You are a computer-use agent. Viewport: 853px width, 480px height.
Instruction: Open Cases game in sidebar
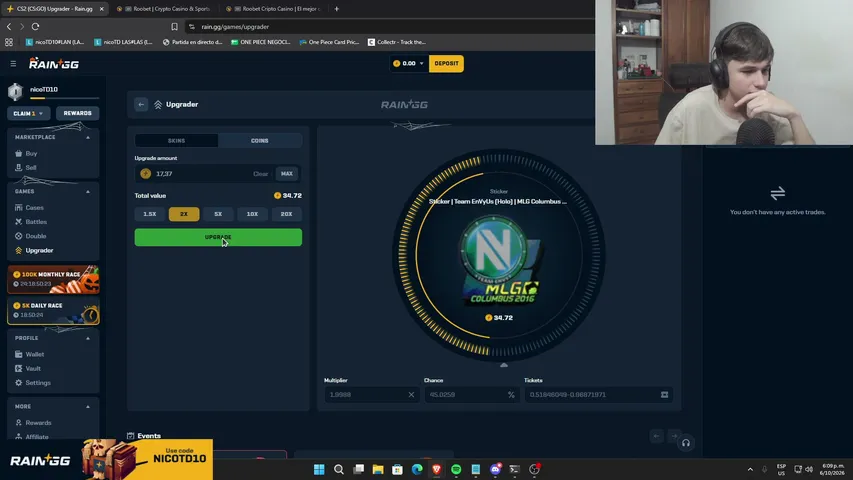point(34,207)
